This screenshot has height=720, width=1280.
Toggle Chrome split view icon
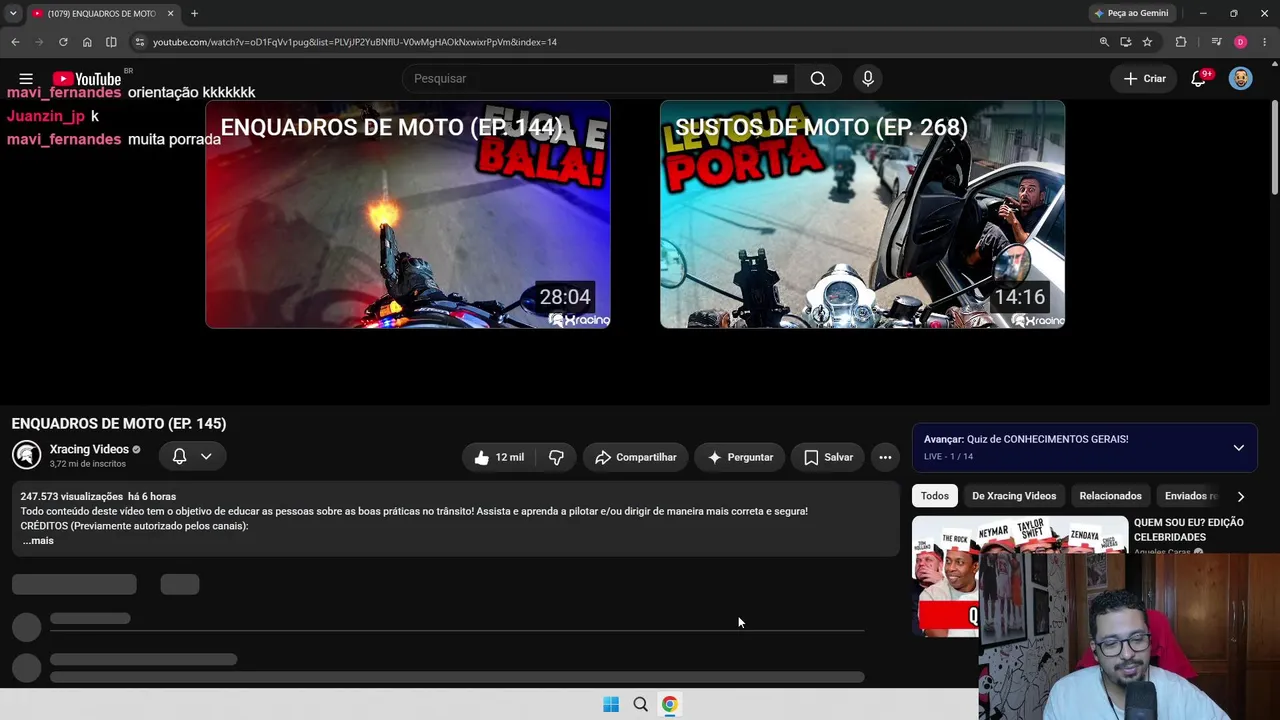pos(111,42)
